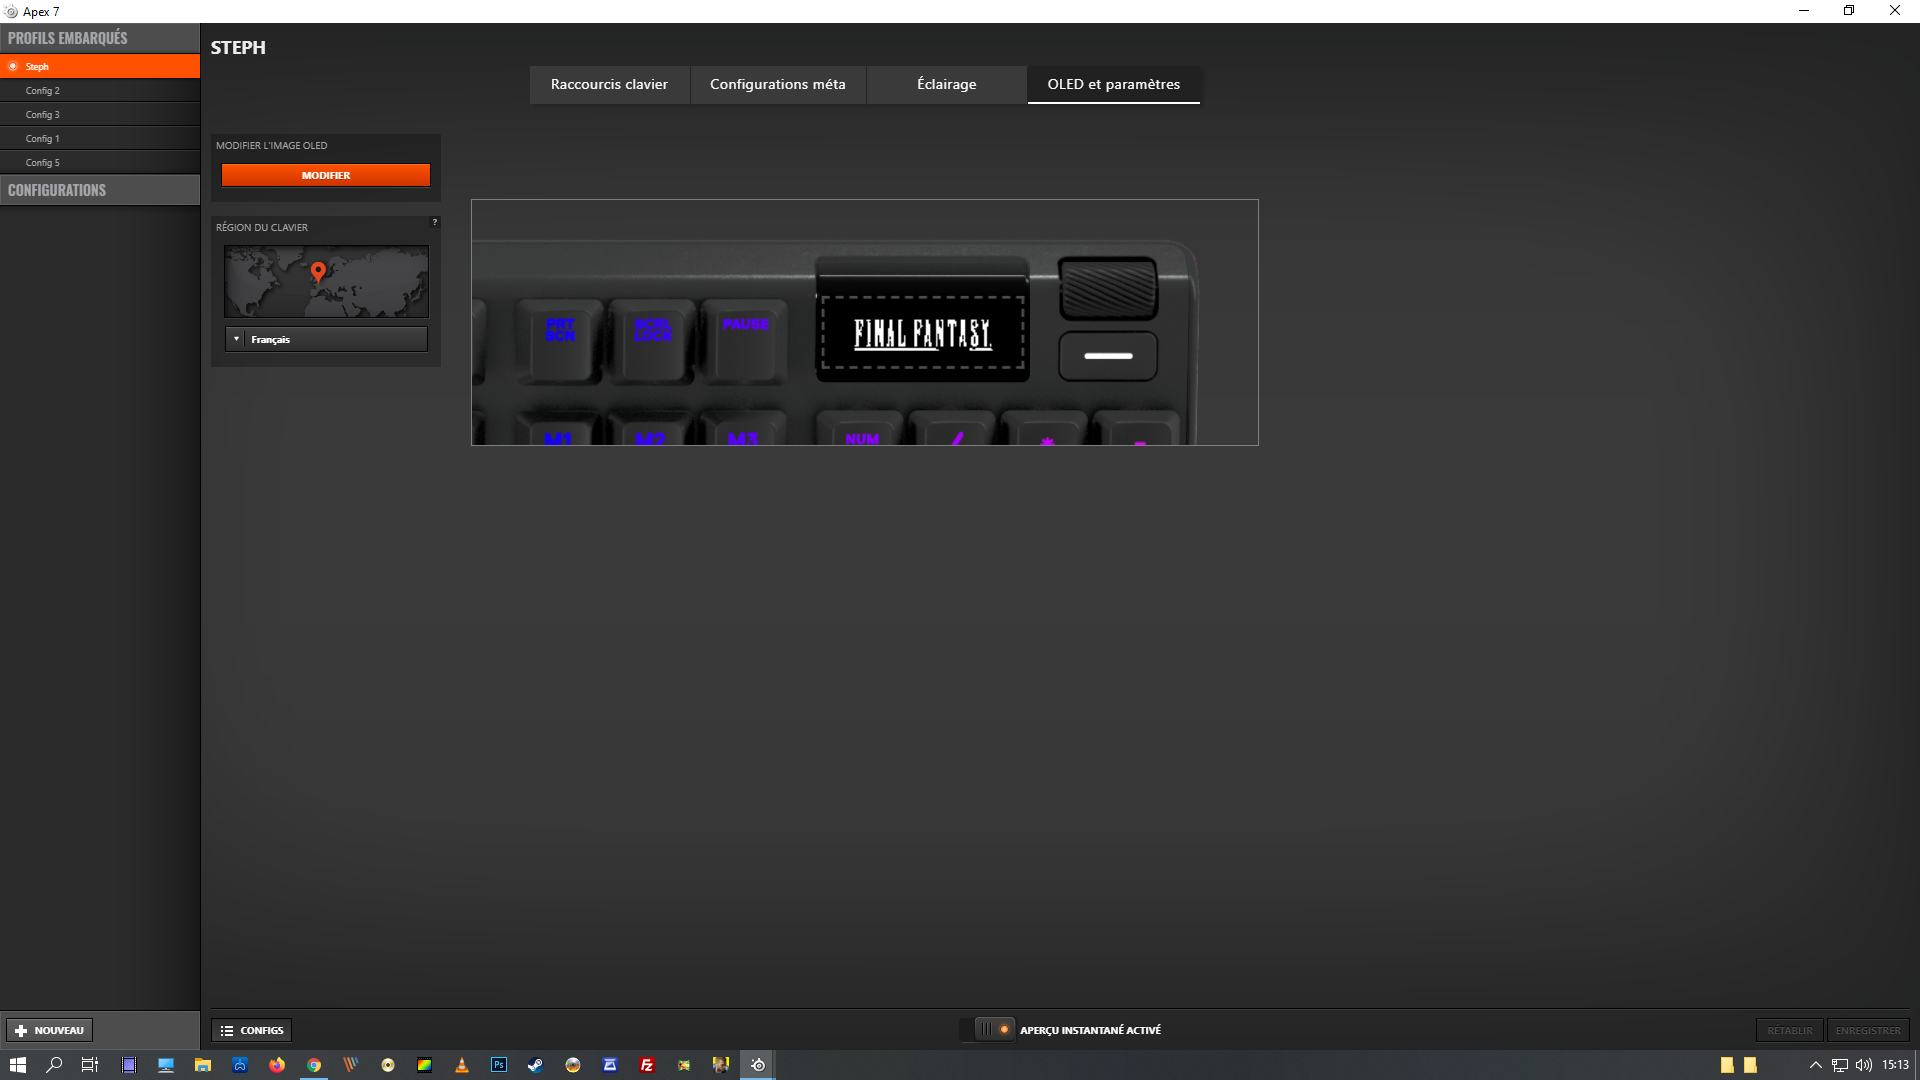Click the volume roller on keyboard preview

(1108, 288)
